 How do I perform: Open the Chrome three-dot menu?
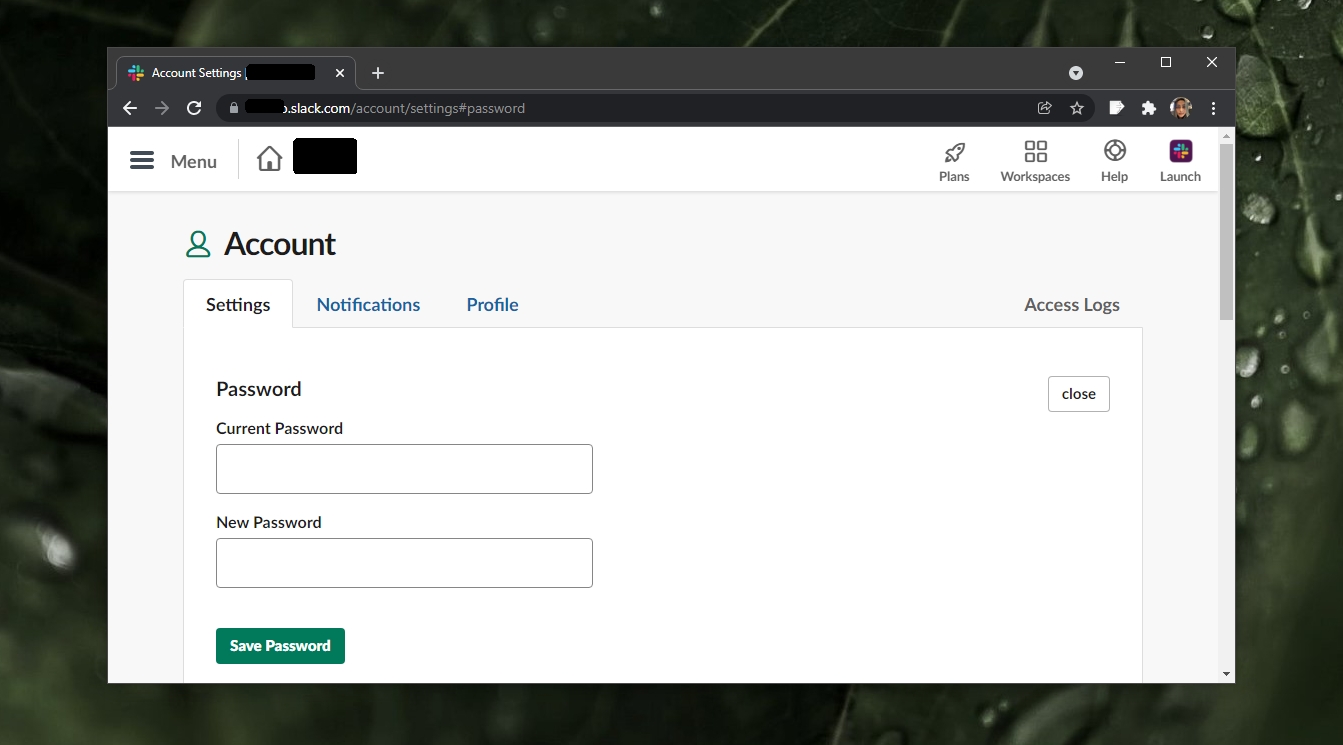[x=1214, y=108]
